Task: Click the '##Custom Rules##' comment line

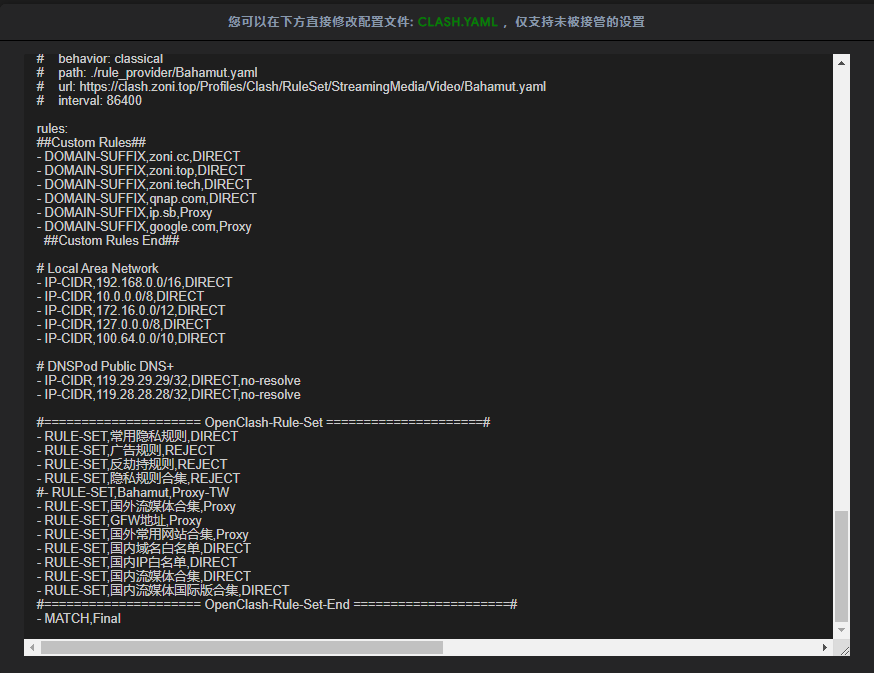Action: pyautogui.click(x=91, y=142)
